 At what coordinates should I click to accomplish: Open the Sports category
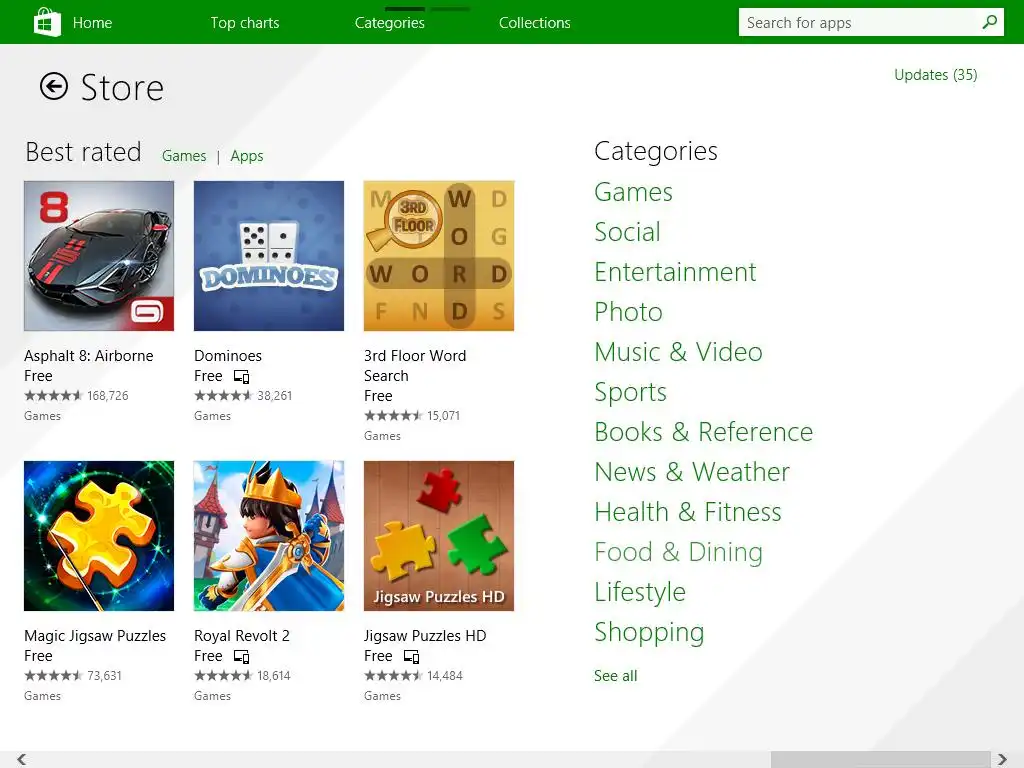[631, 392]
